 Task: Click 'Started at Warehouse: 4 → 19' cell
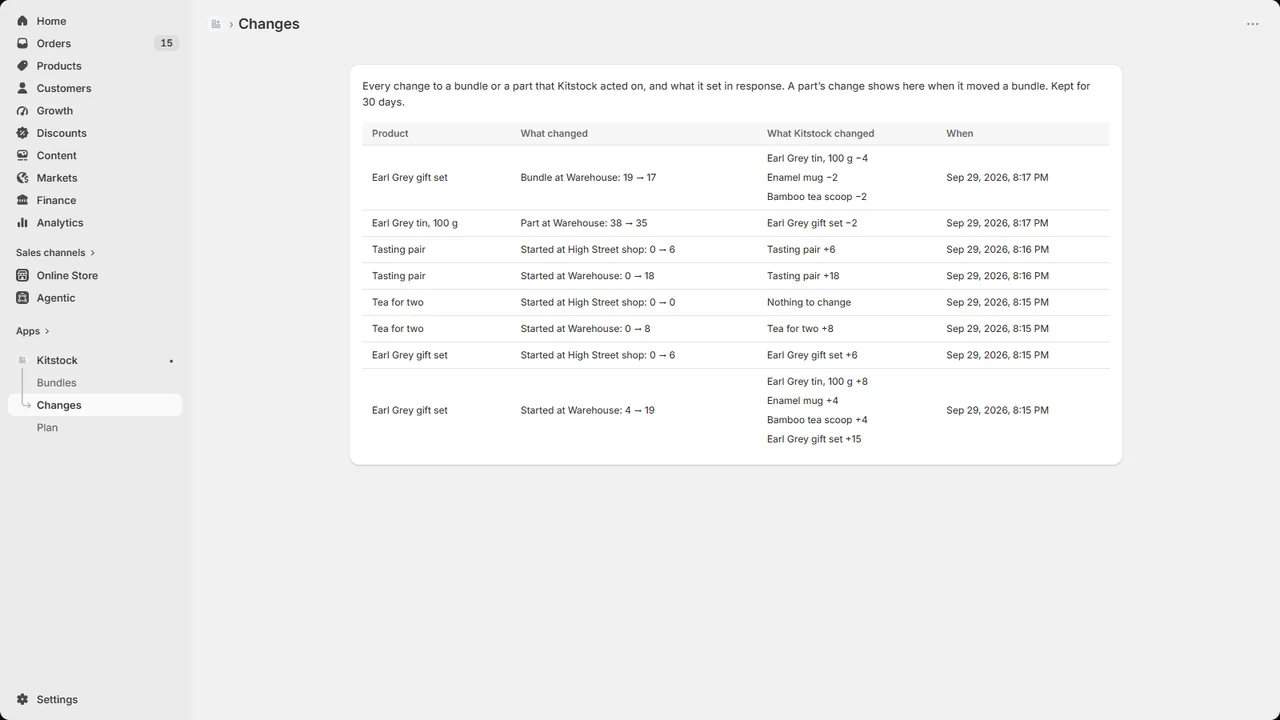587,410
